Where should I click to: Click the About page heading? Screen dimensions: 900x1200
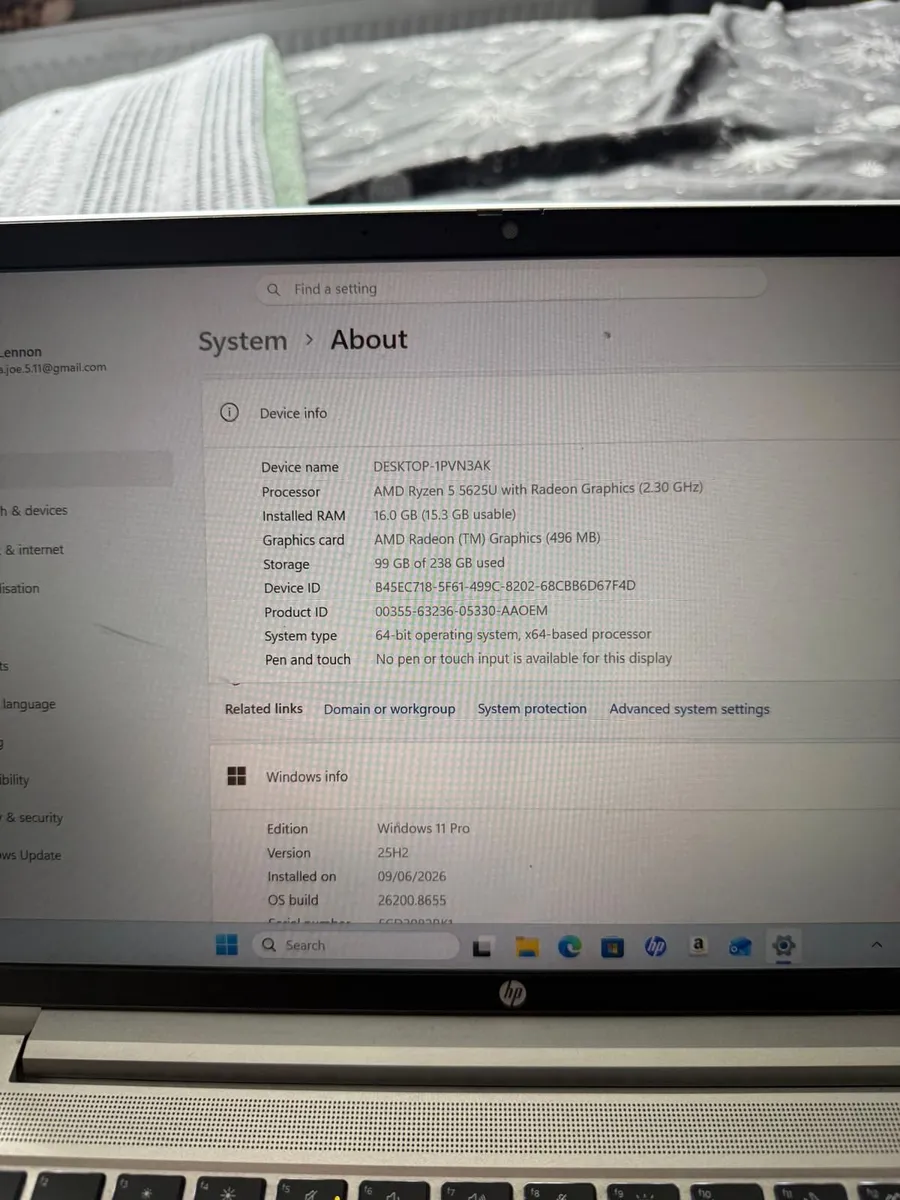(369, 340)
